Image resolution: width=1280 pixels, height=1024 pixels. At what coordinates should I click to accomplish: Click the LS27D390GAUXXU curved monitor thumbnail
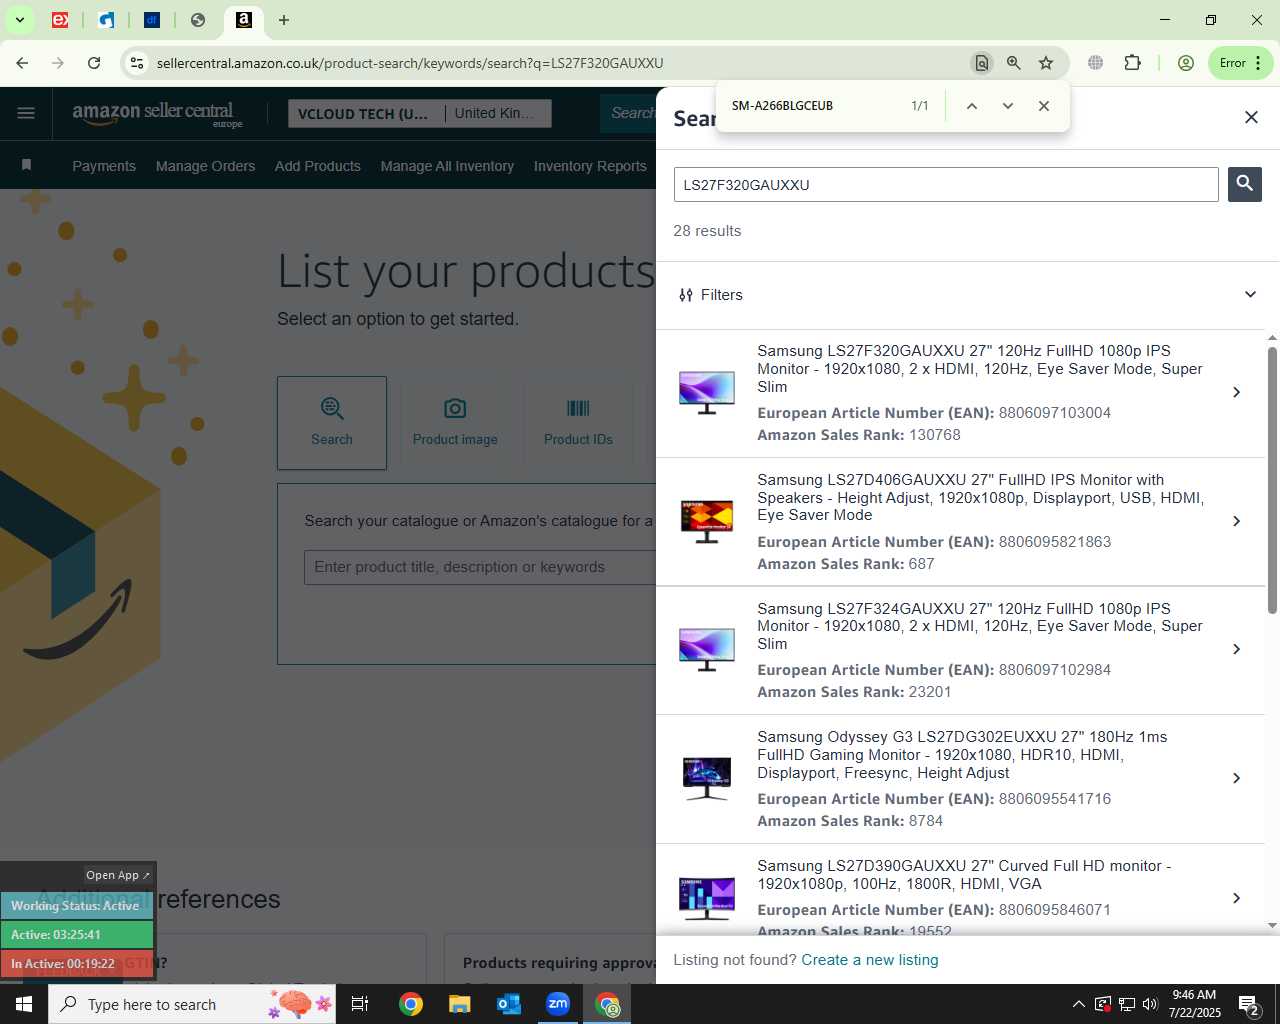tap(707, 898)
